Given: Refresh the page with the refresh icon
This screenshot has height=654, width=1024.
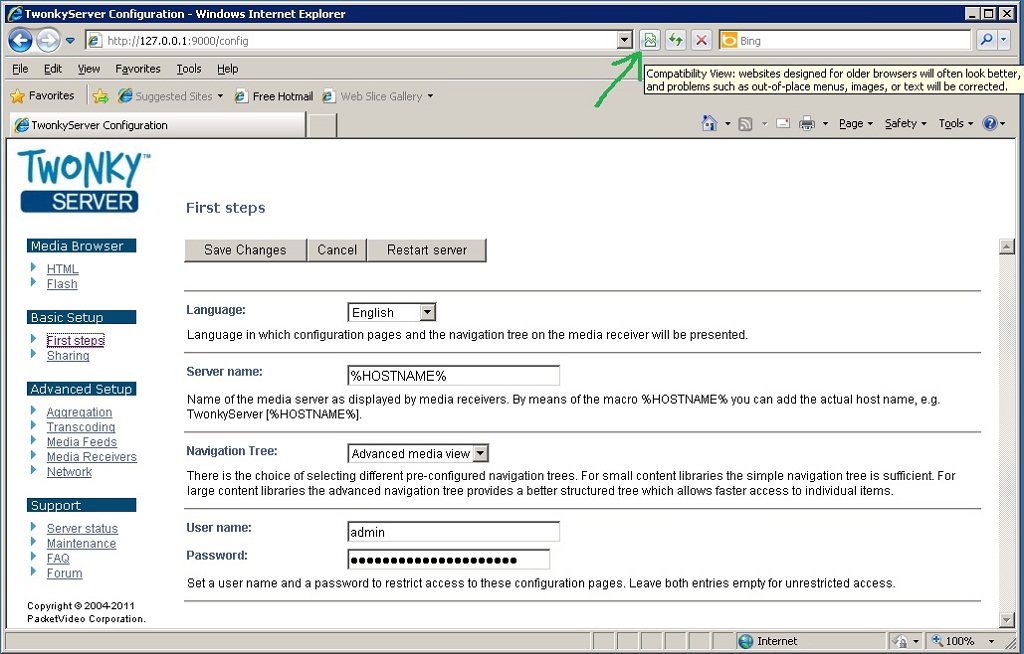Looking at the screenshot, I should [x=675, y=39].
